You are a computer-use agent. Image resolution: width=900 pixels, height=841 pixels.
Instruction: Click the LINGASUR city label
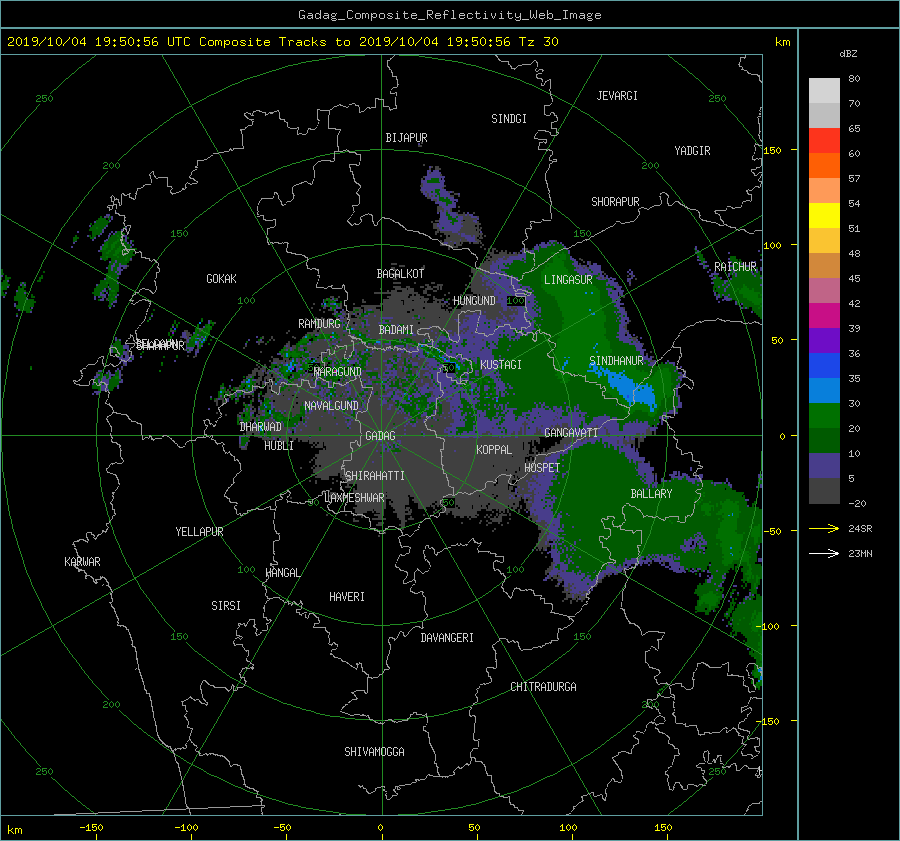(568, 280)
